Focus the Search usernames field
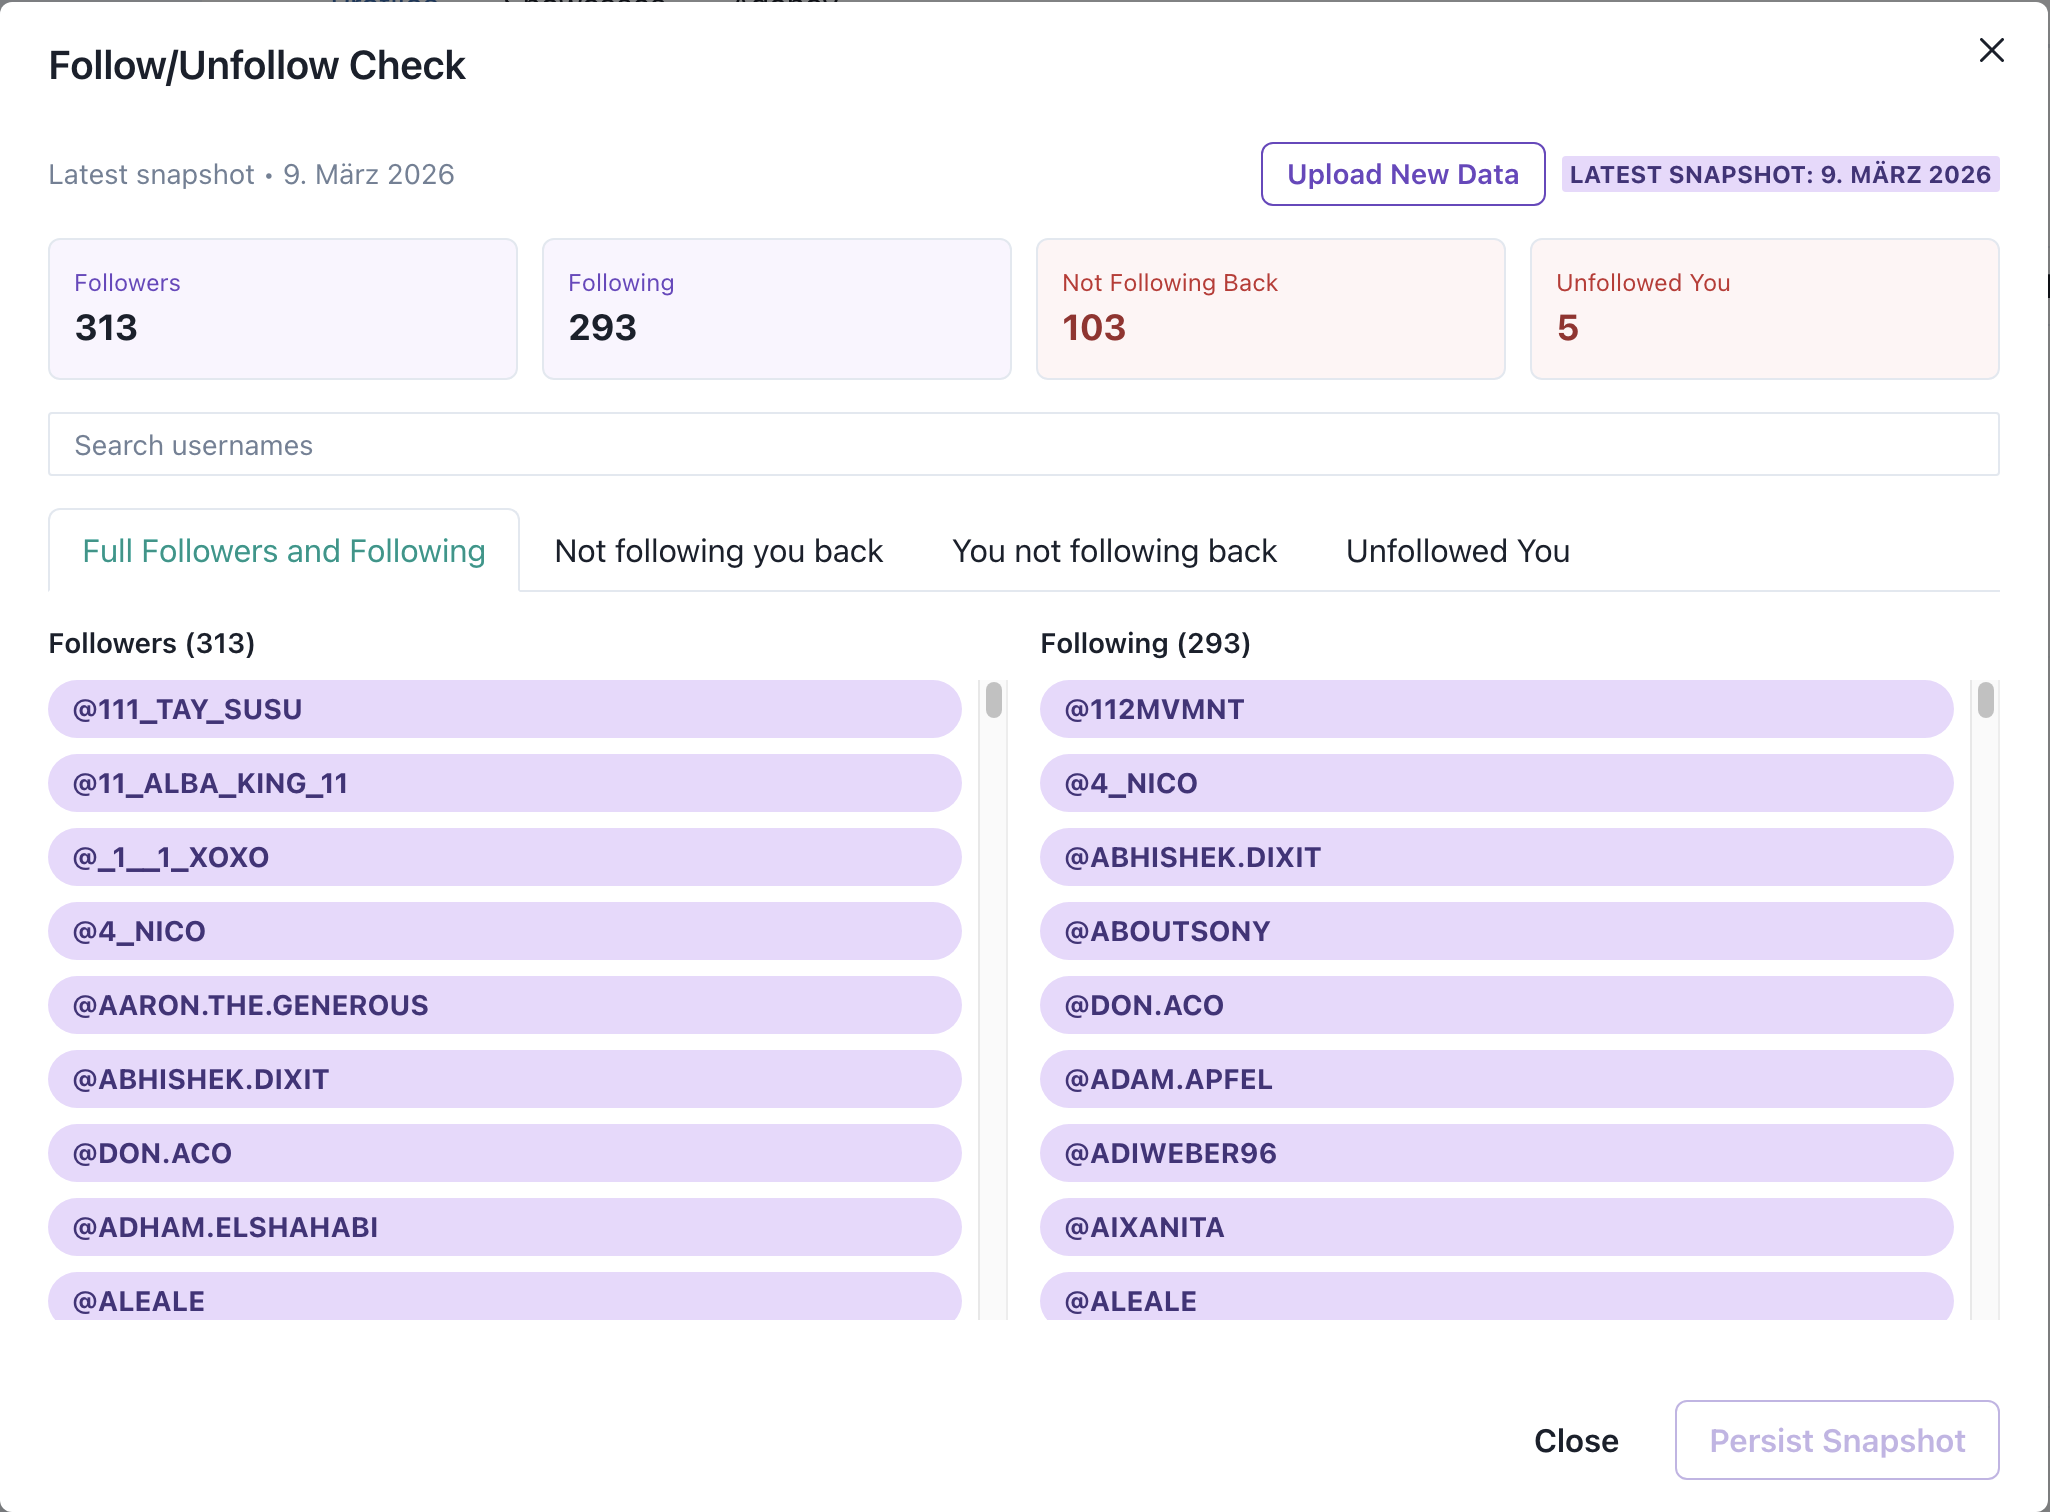Image resolution: width=2050 pixels, height=1512 pixels. tap(1023, 444)
